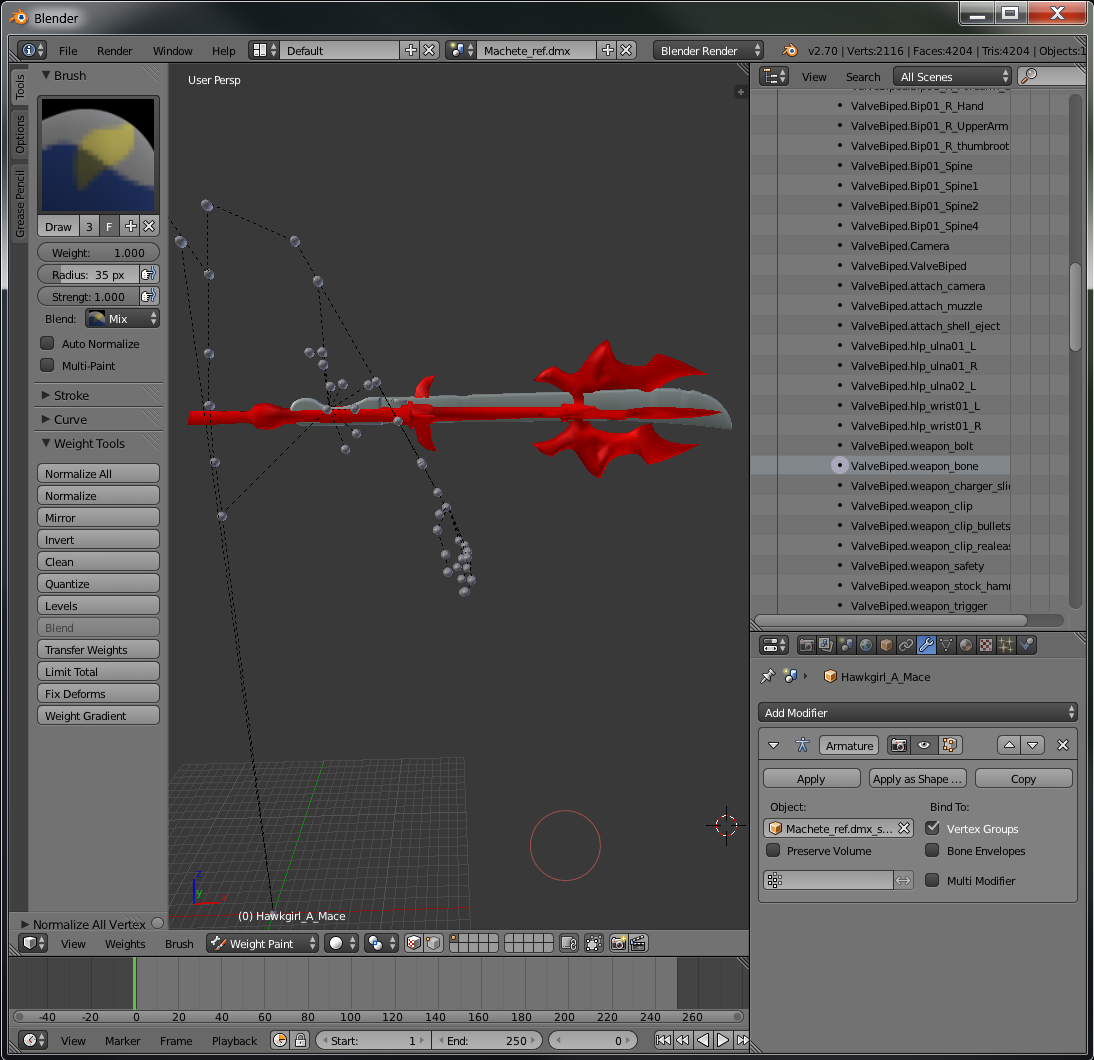Open the Texture properties tab (checker icon)
The height and width of the screenshot is (1060, 1094).
[x=986, y=645]
